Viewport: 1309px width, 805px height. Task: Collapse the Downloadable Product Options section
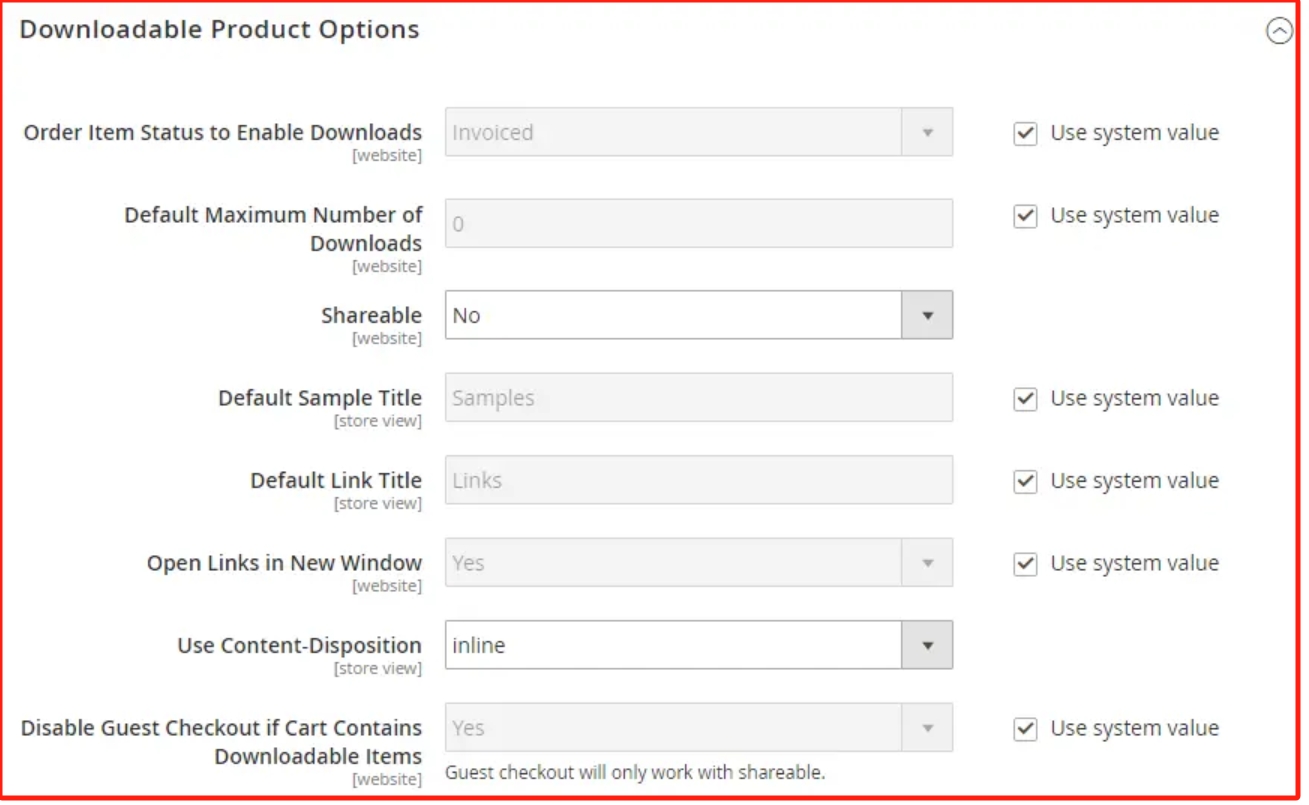coord(1279,32)
